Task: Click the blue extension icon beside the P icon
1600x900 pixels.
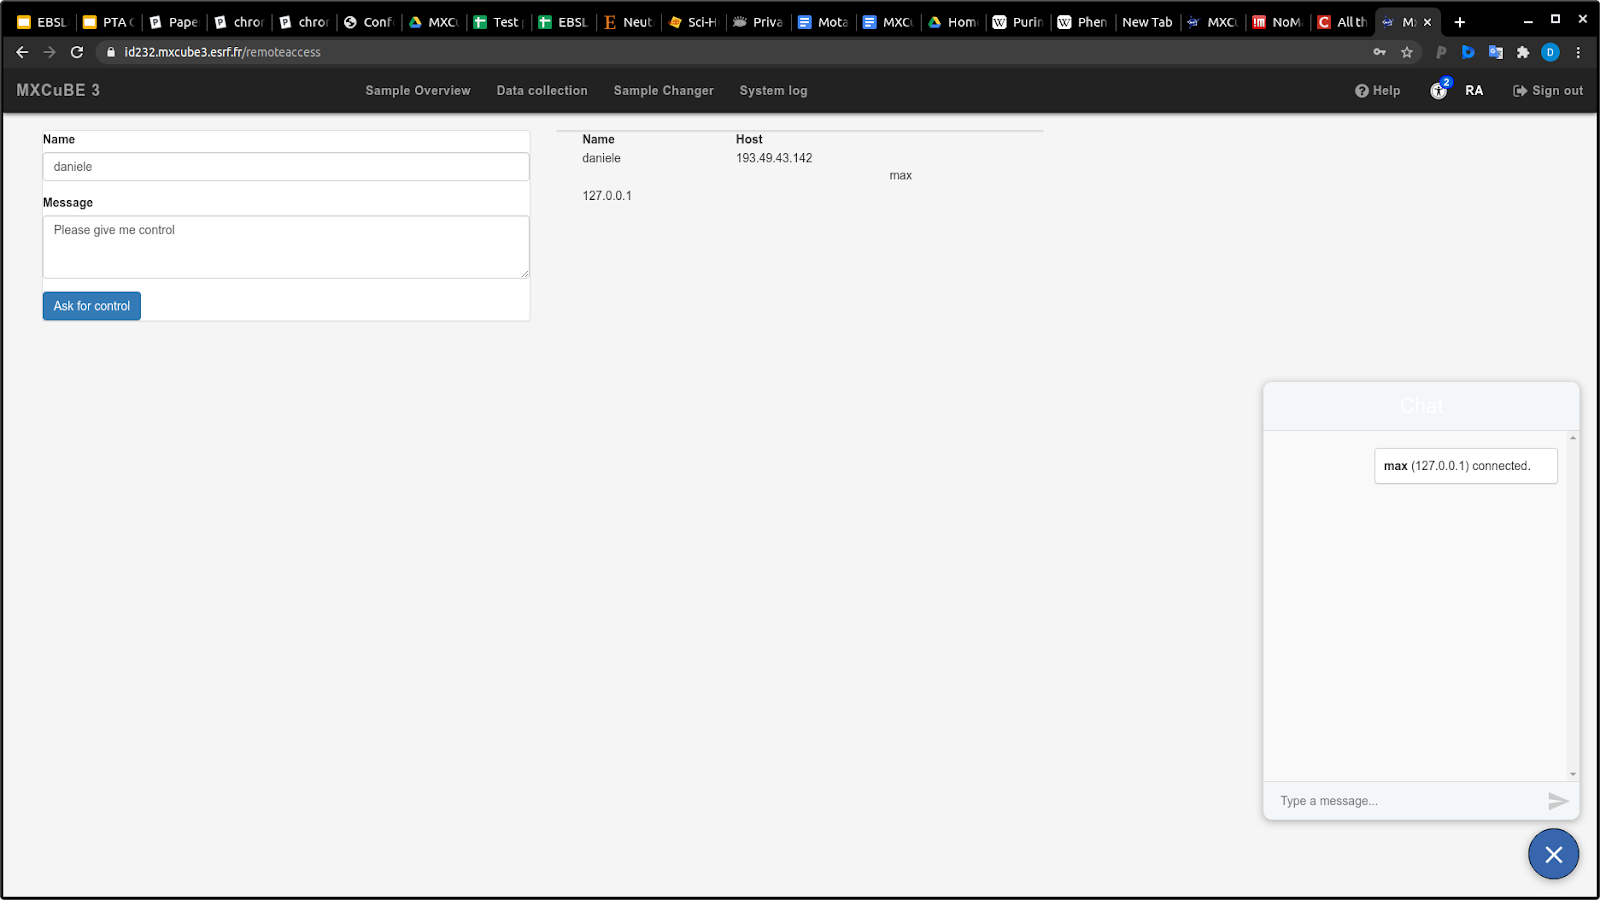Action: click(x=1468, y=52)
